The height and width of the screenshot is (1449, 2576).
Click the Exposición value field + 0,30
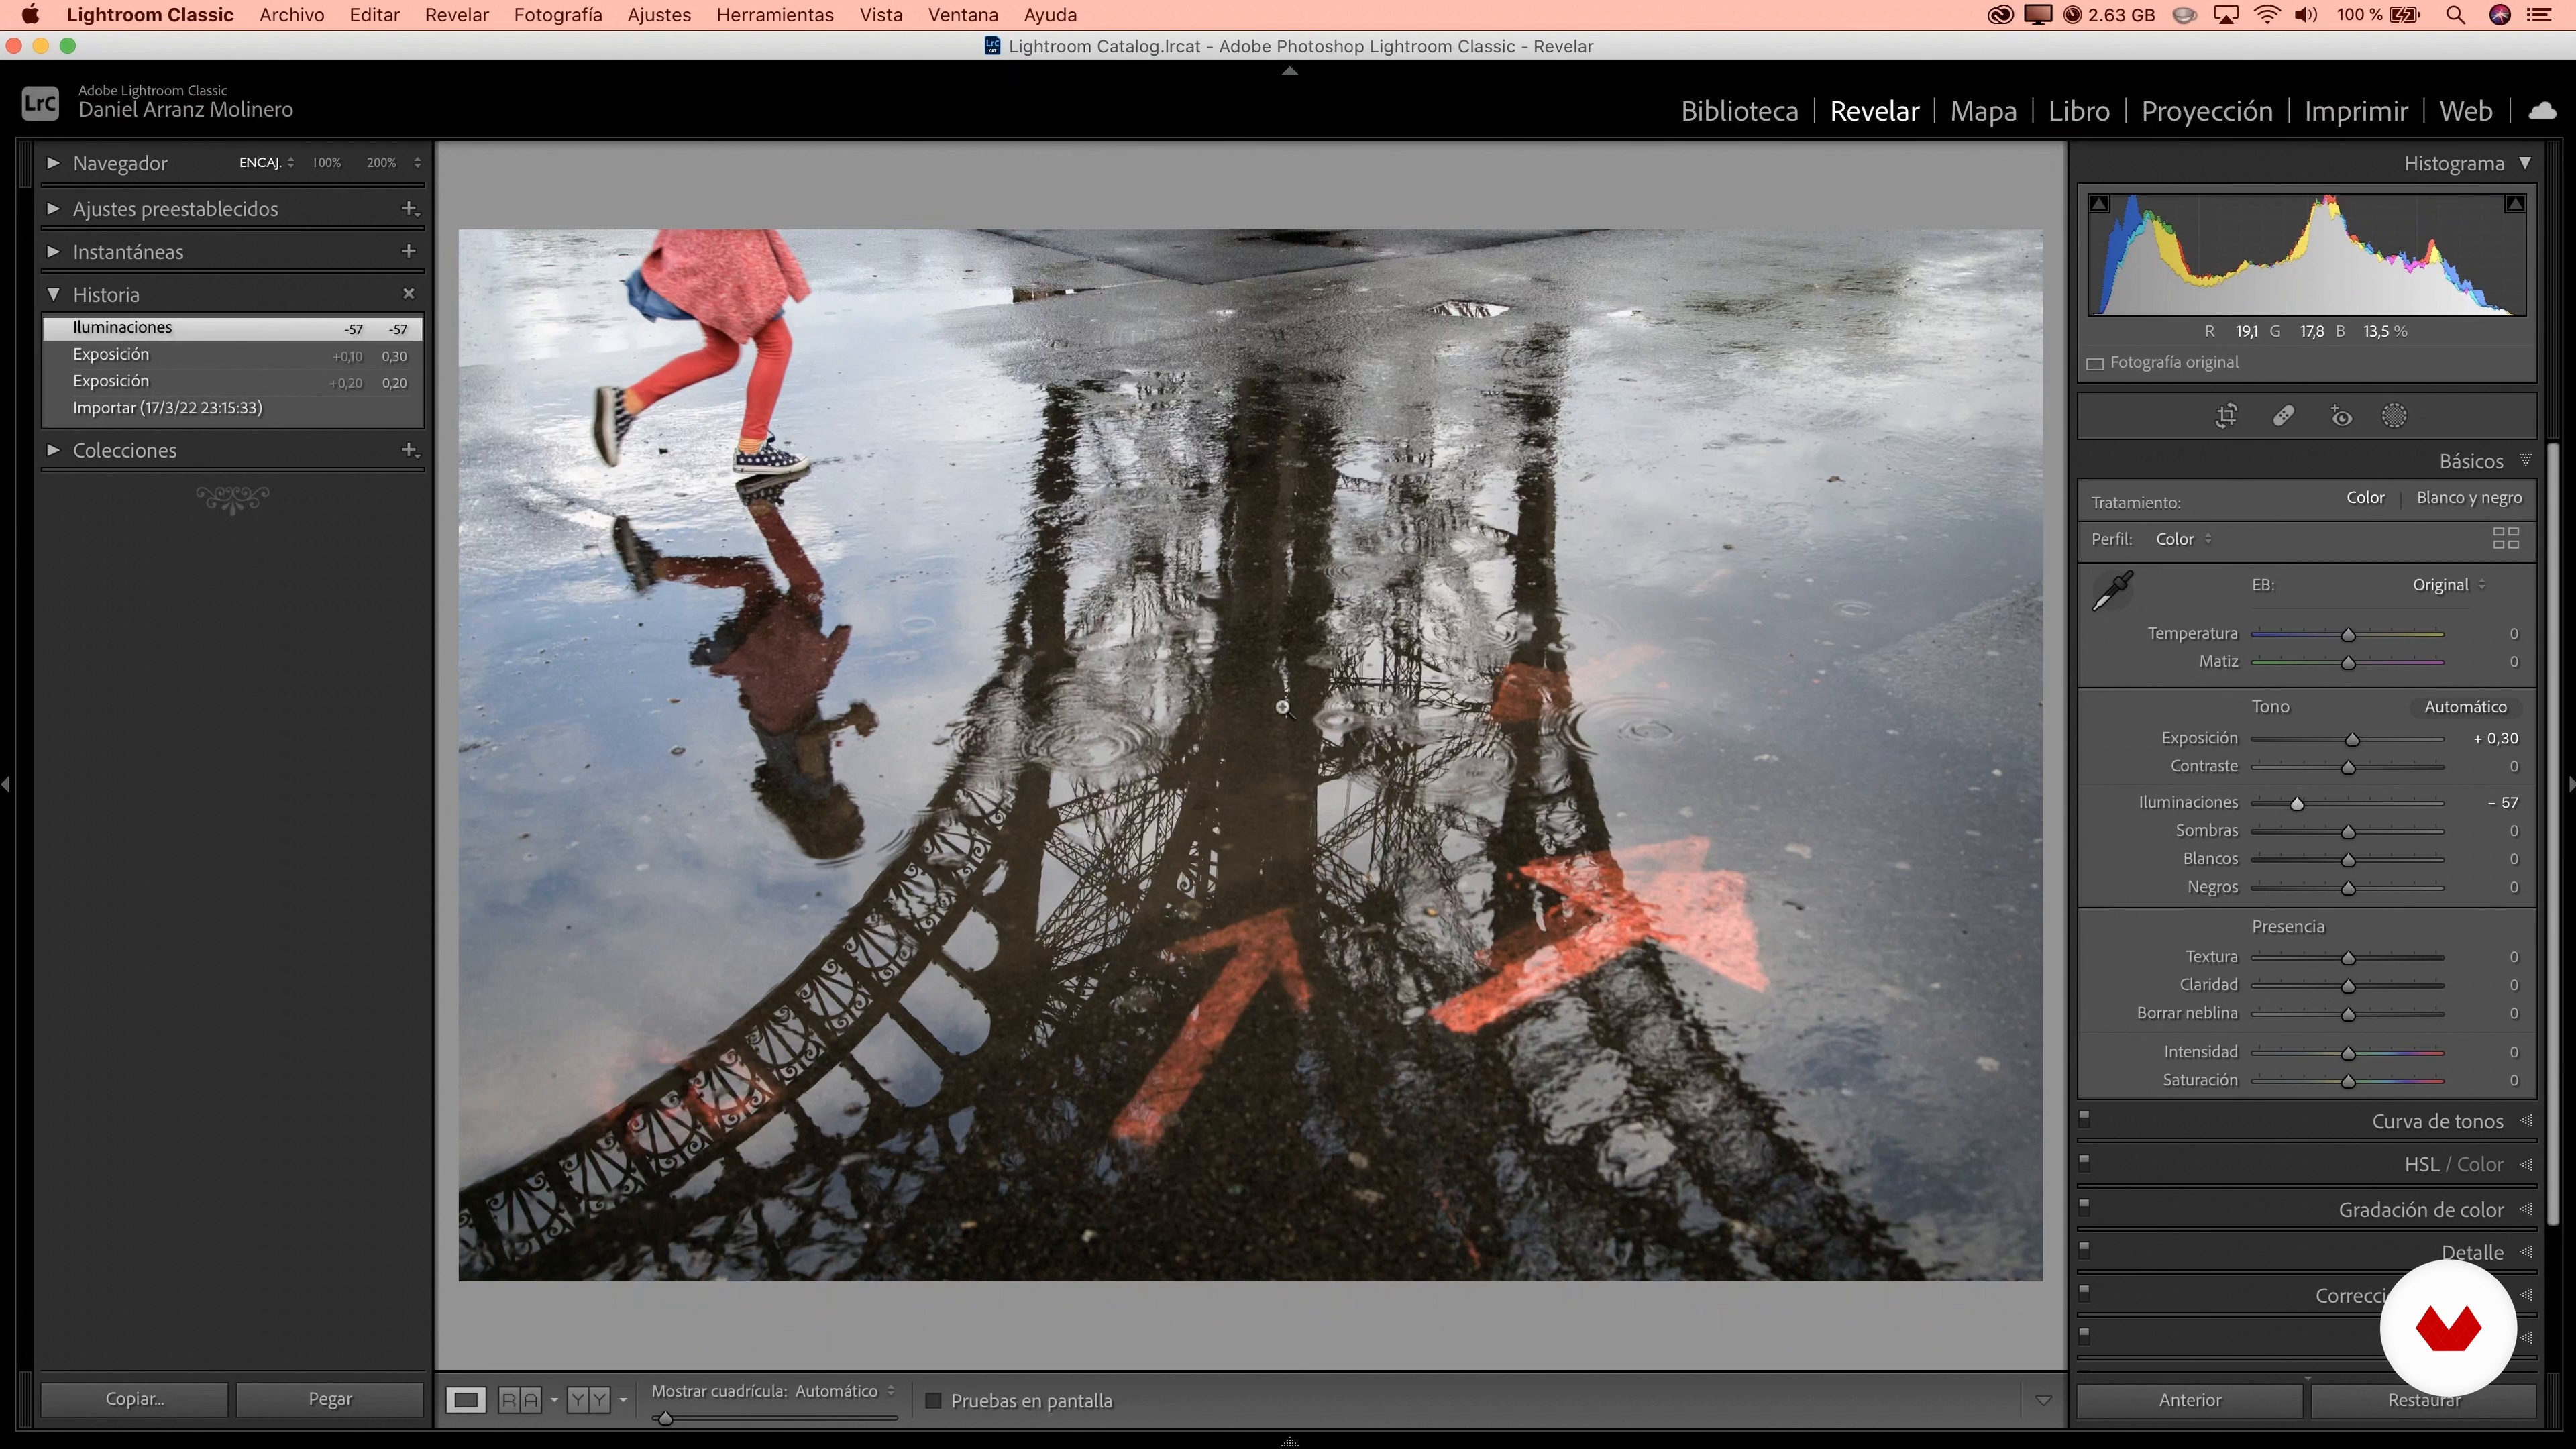(x=2495, y=738)
